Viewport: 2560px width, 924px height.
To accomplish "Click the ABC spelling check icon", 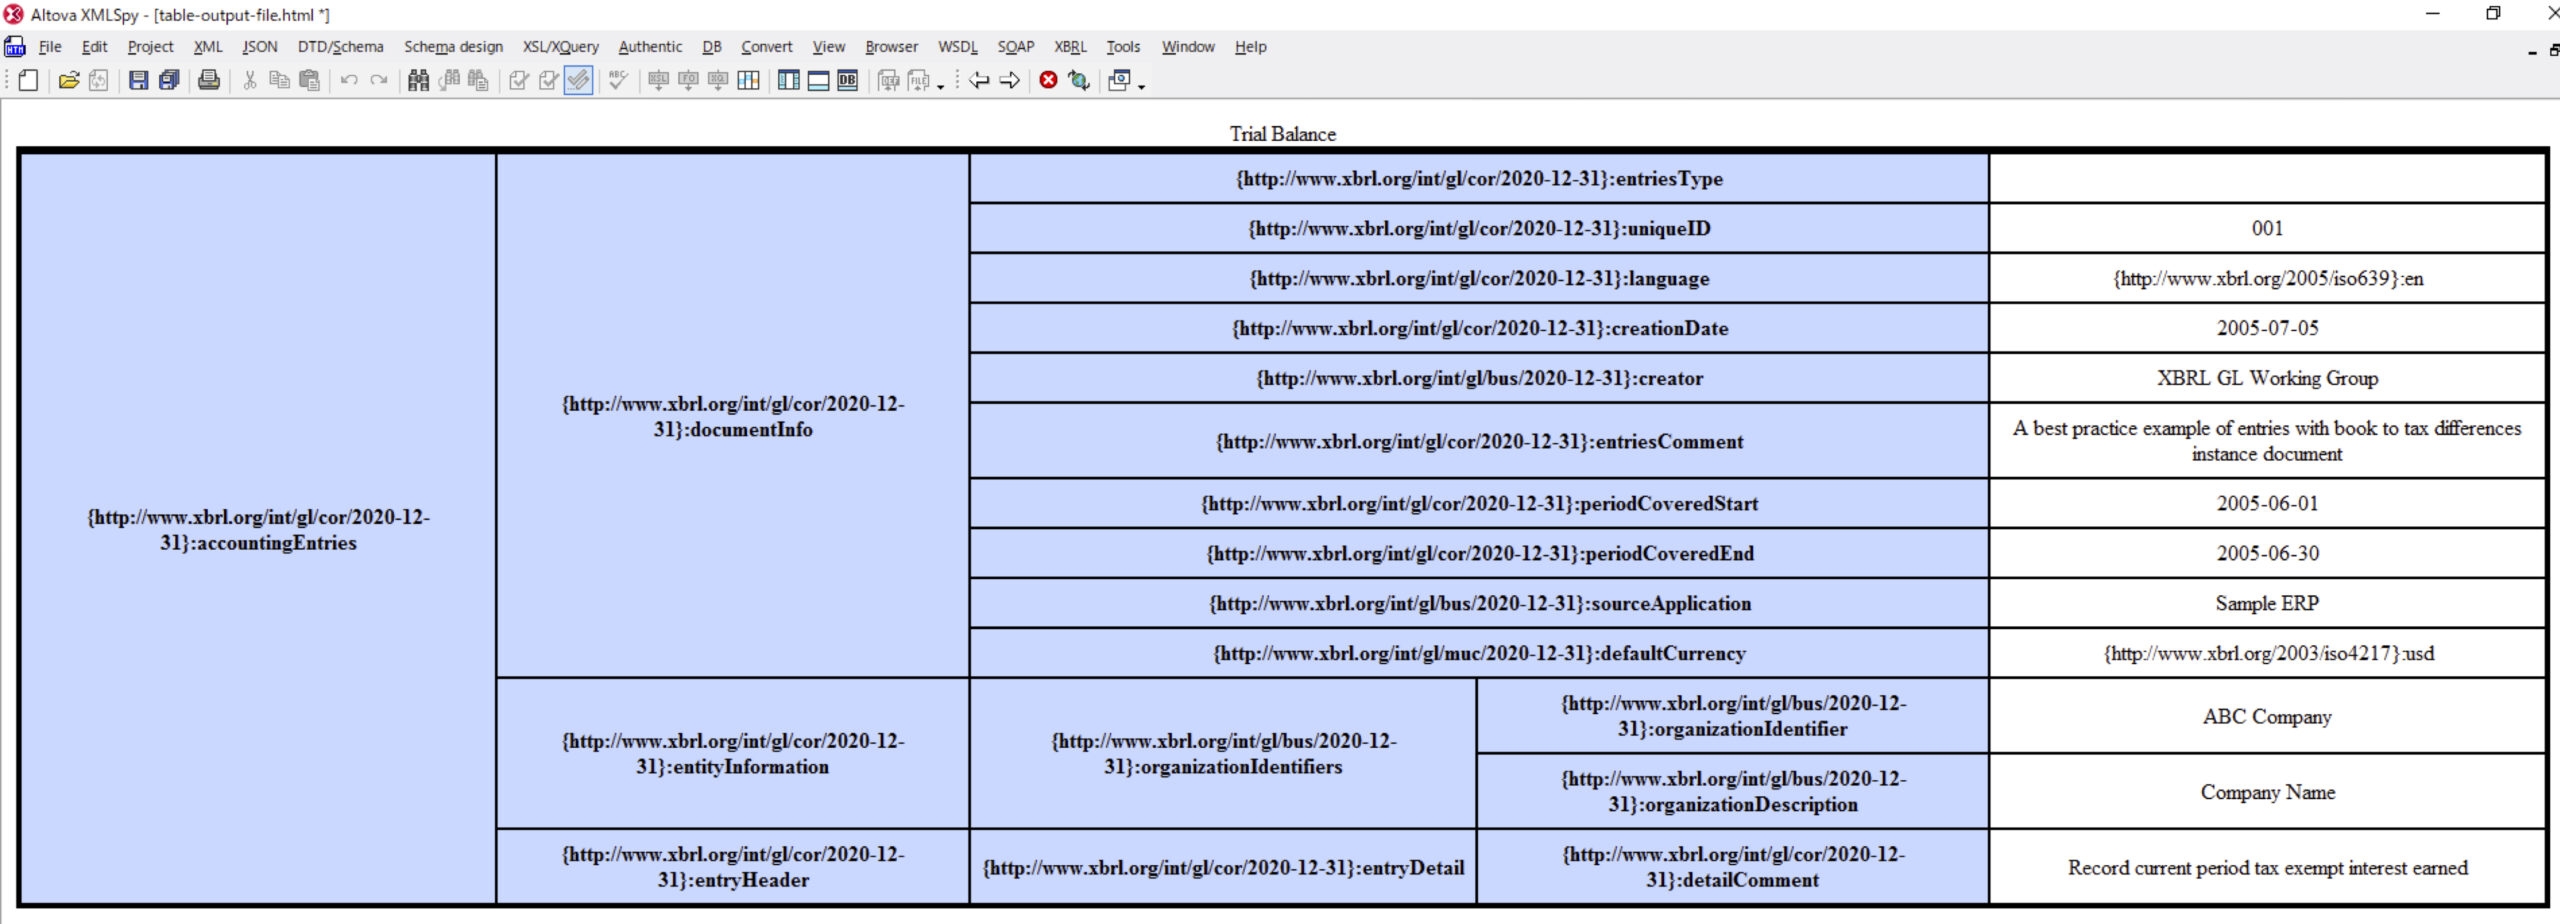I will click(619, 80).
